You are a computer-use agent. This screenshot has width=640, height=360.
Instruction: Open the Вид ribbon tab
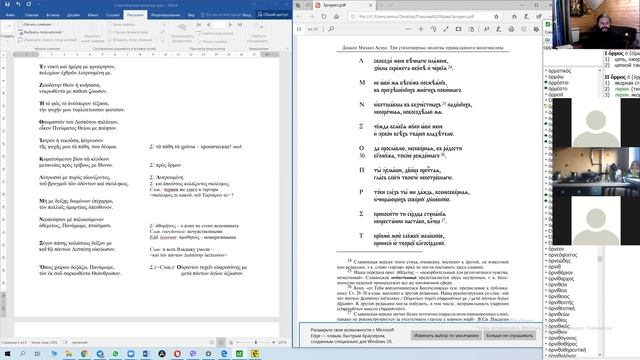click(191, 15)
